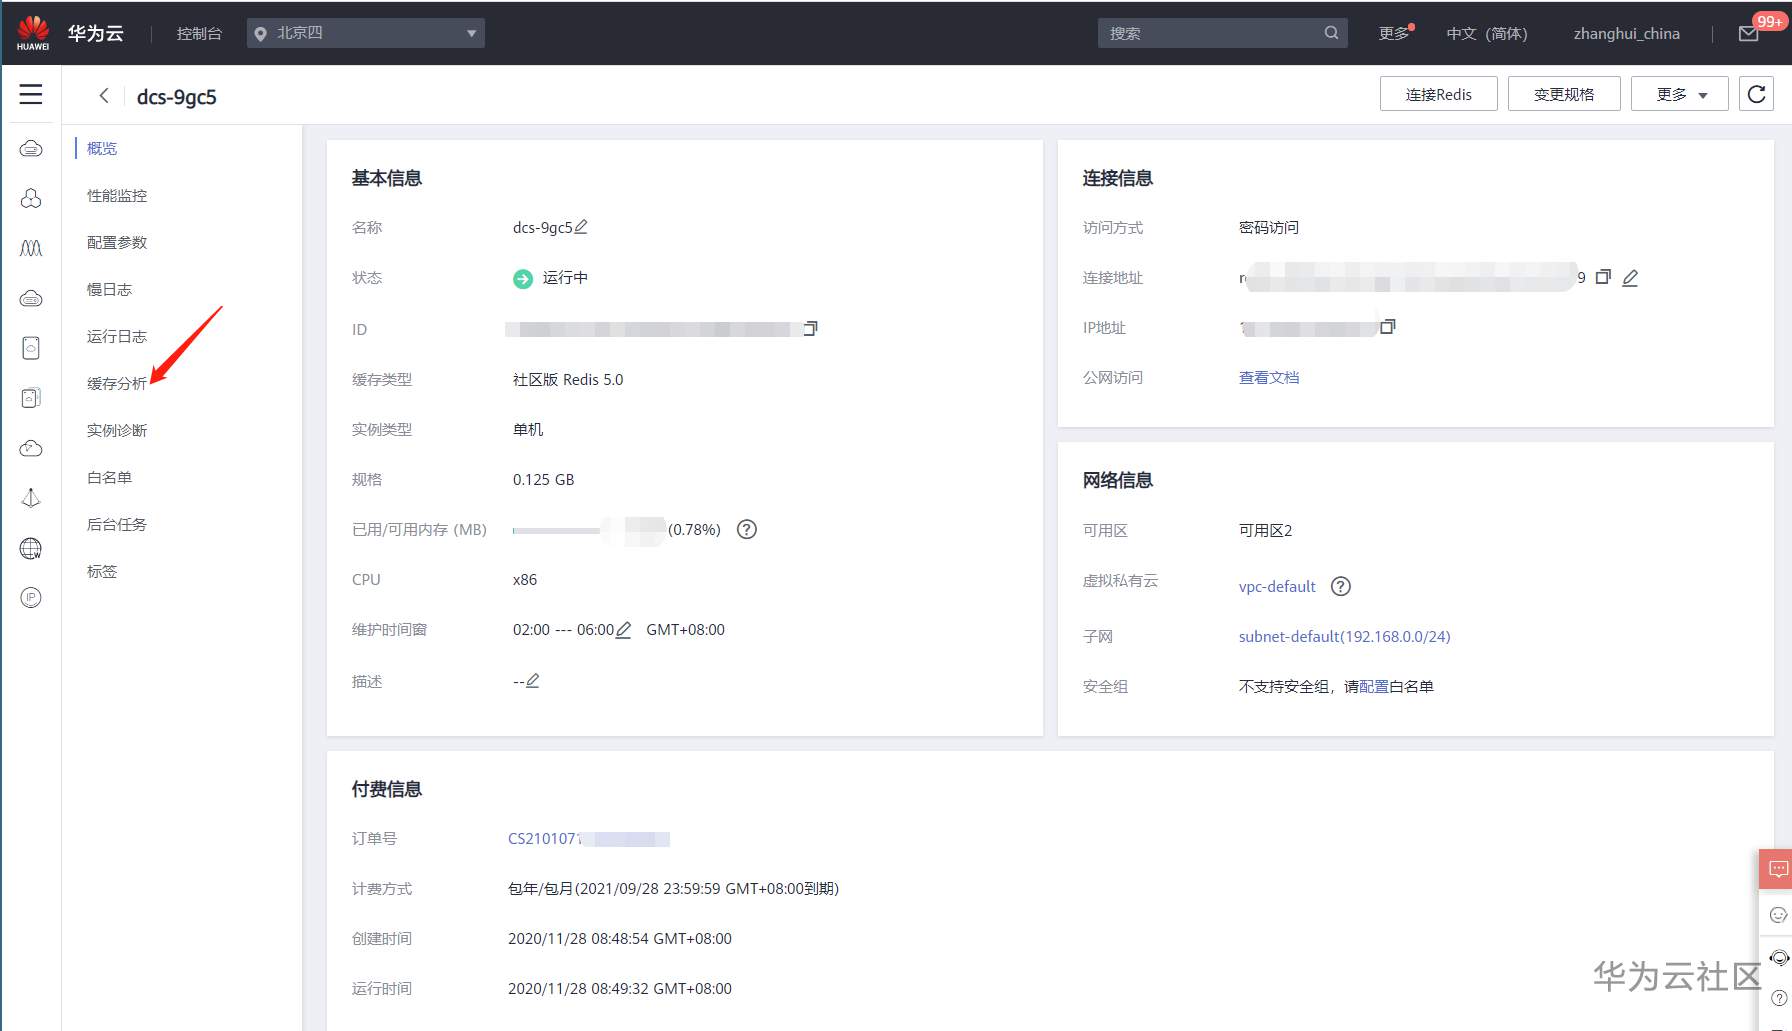This screenshot has width=1792, height=1031.
Task: Go to 控制台 console home
Action: click(x=199, y=33)
